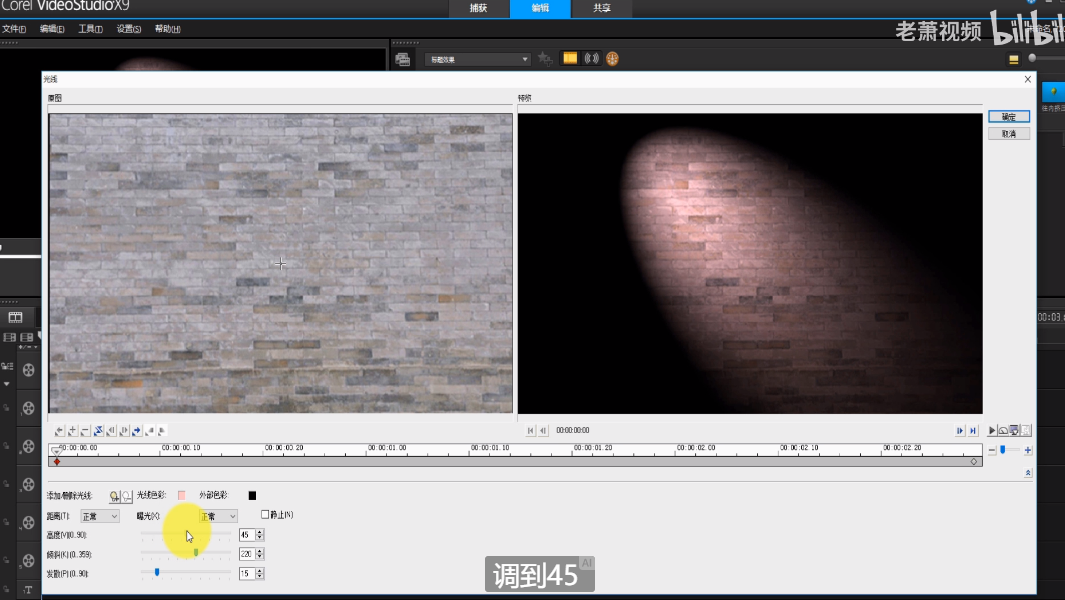
Task: Click the 倾斜 value field showing 220
Action: coord(247,554)
